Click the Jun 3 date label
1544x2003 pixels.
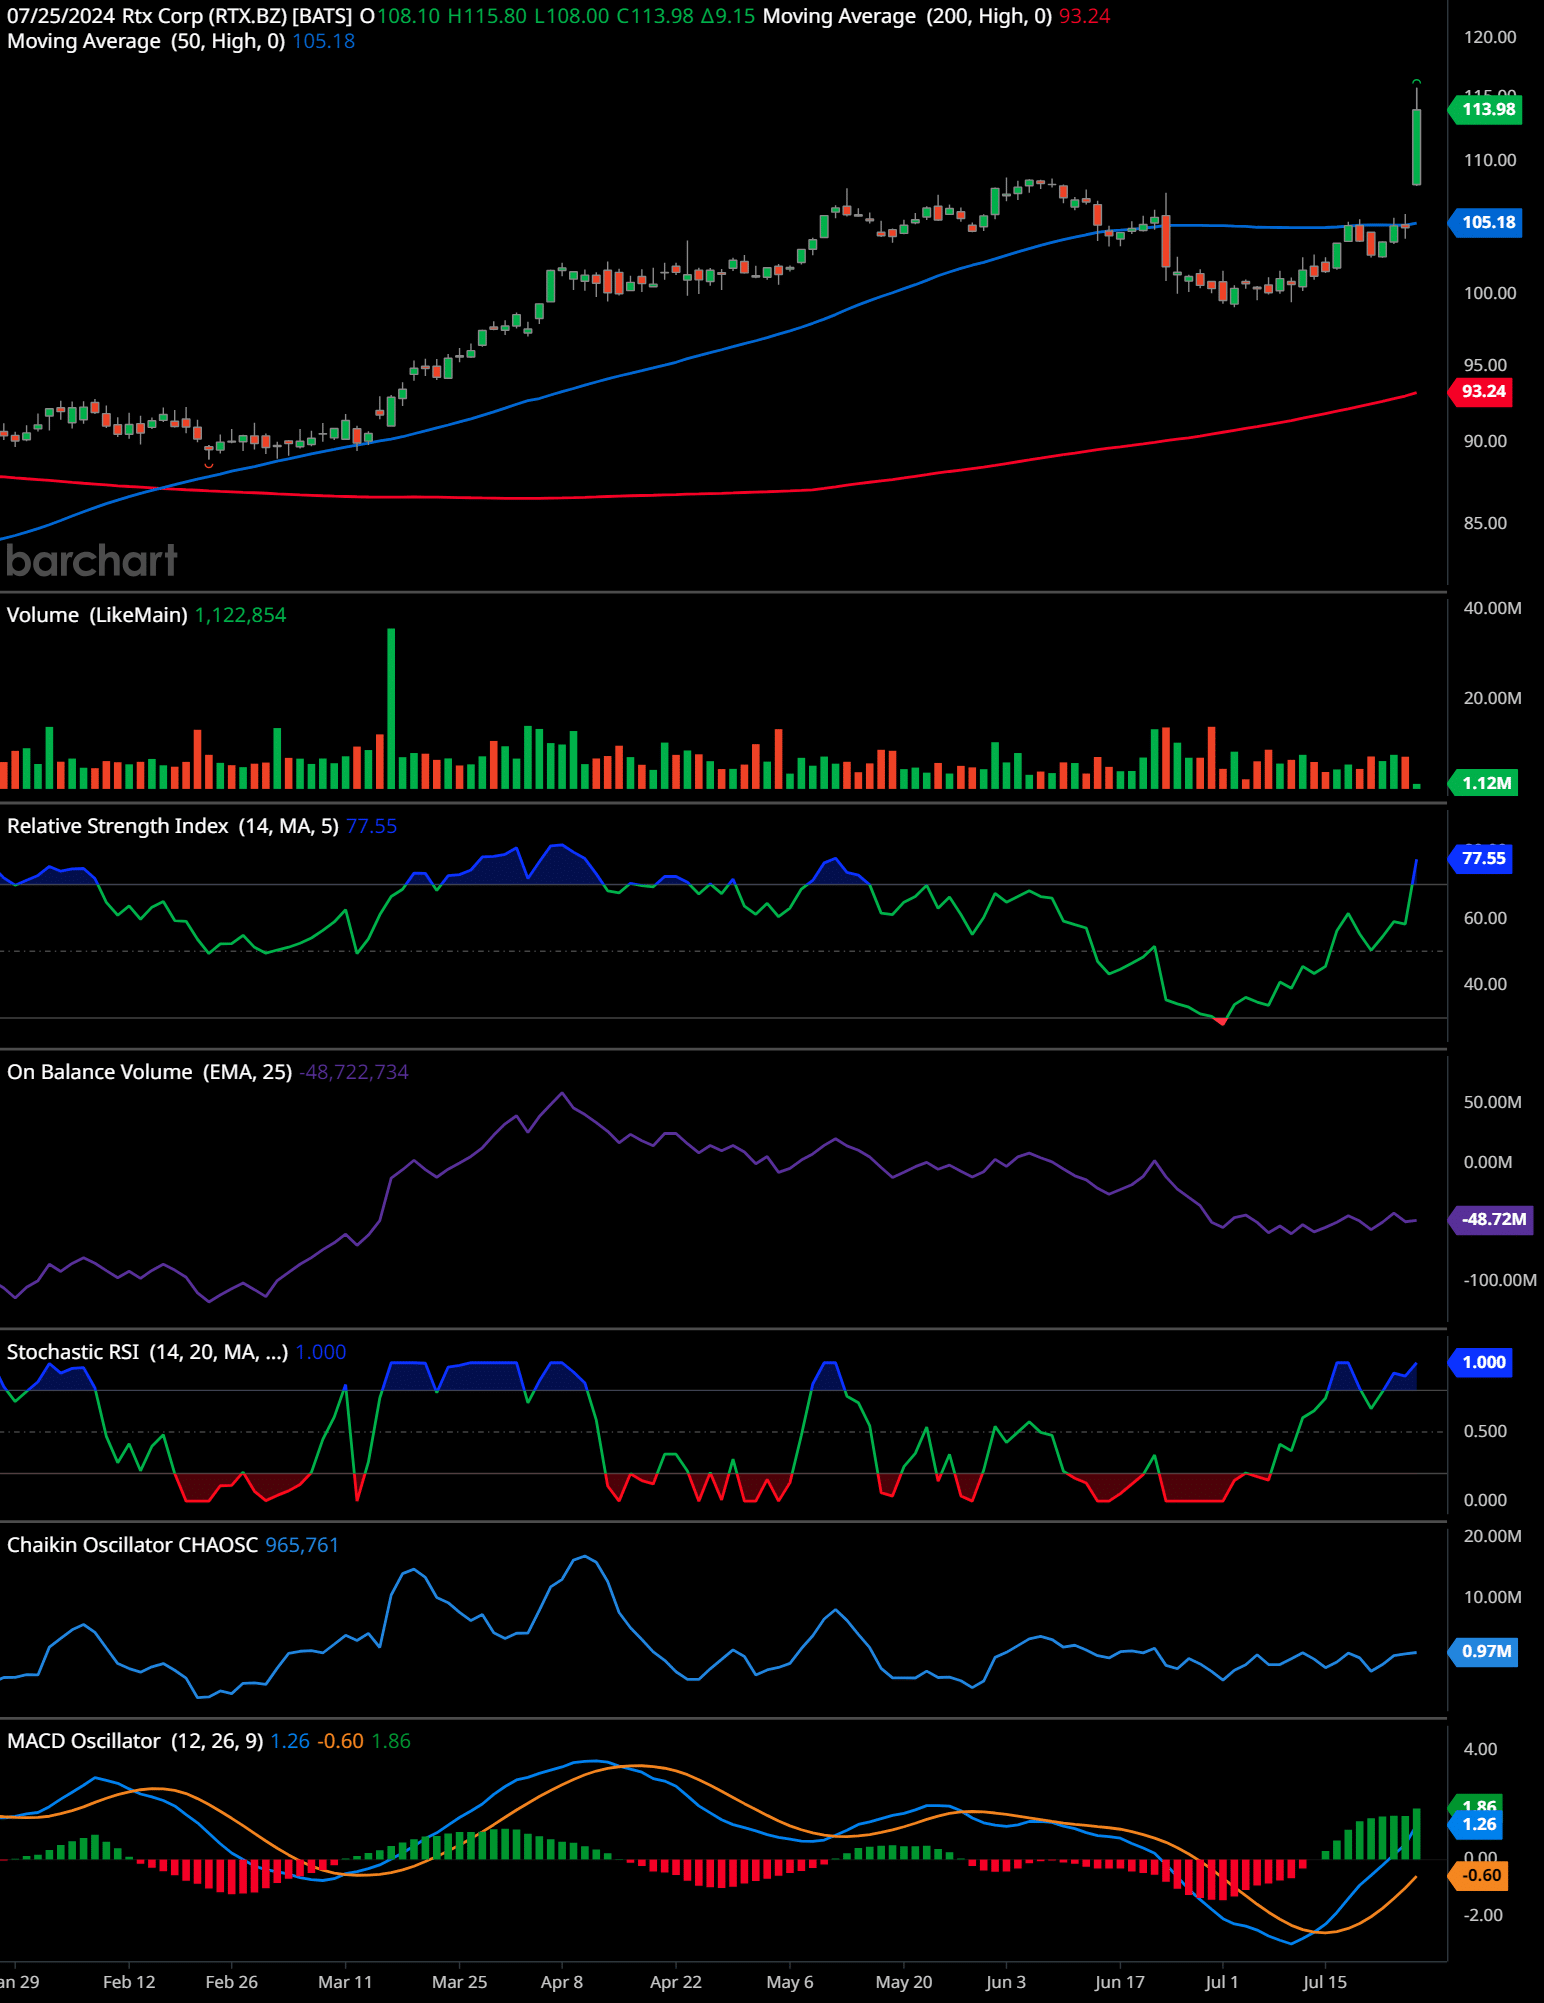[x=1006, y=1982]
